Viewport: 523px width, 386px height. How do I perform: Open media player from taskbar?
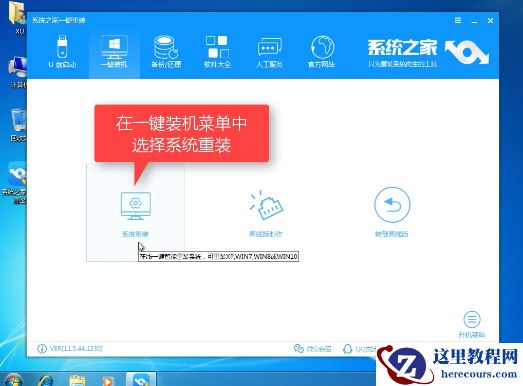tap(107, 380)
